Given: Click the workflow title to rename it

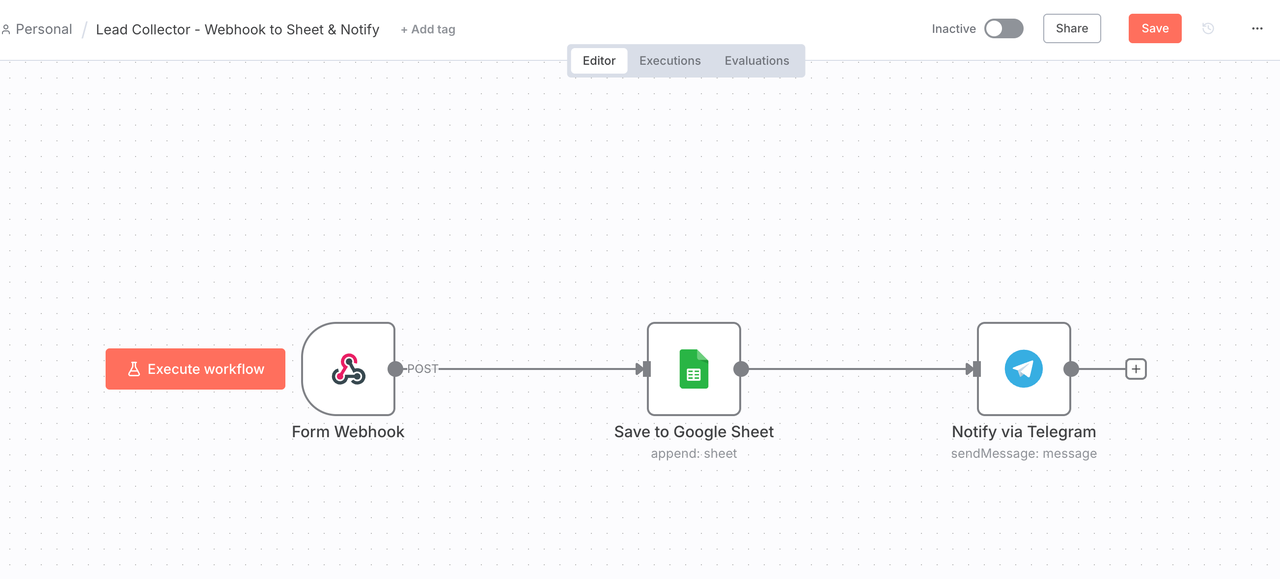Looking at the screenshot, I should (x=237, y=29).
